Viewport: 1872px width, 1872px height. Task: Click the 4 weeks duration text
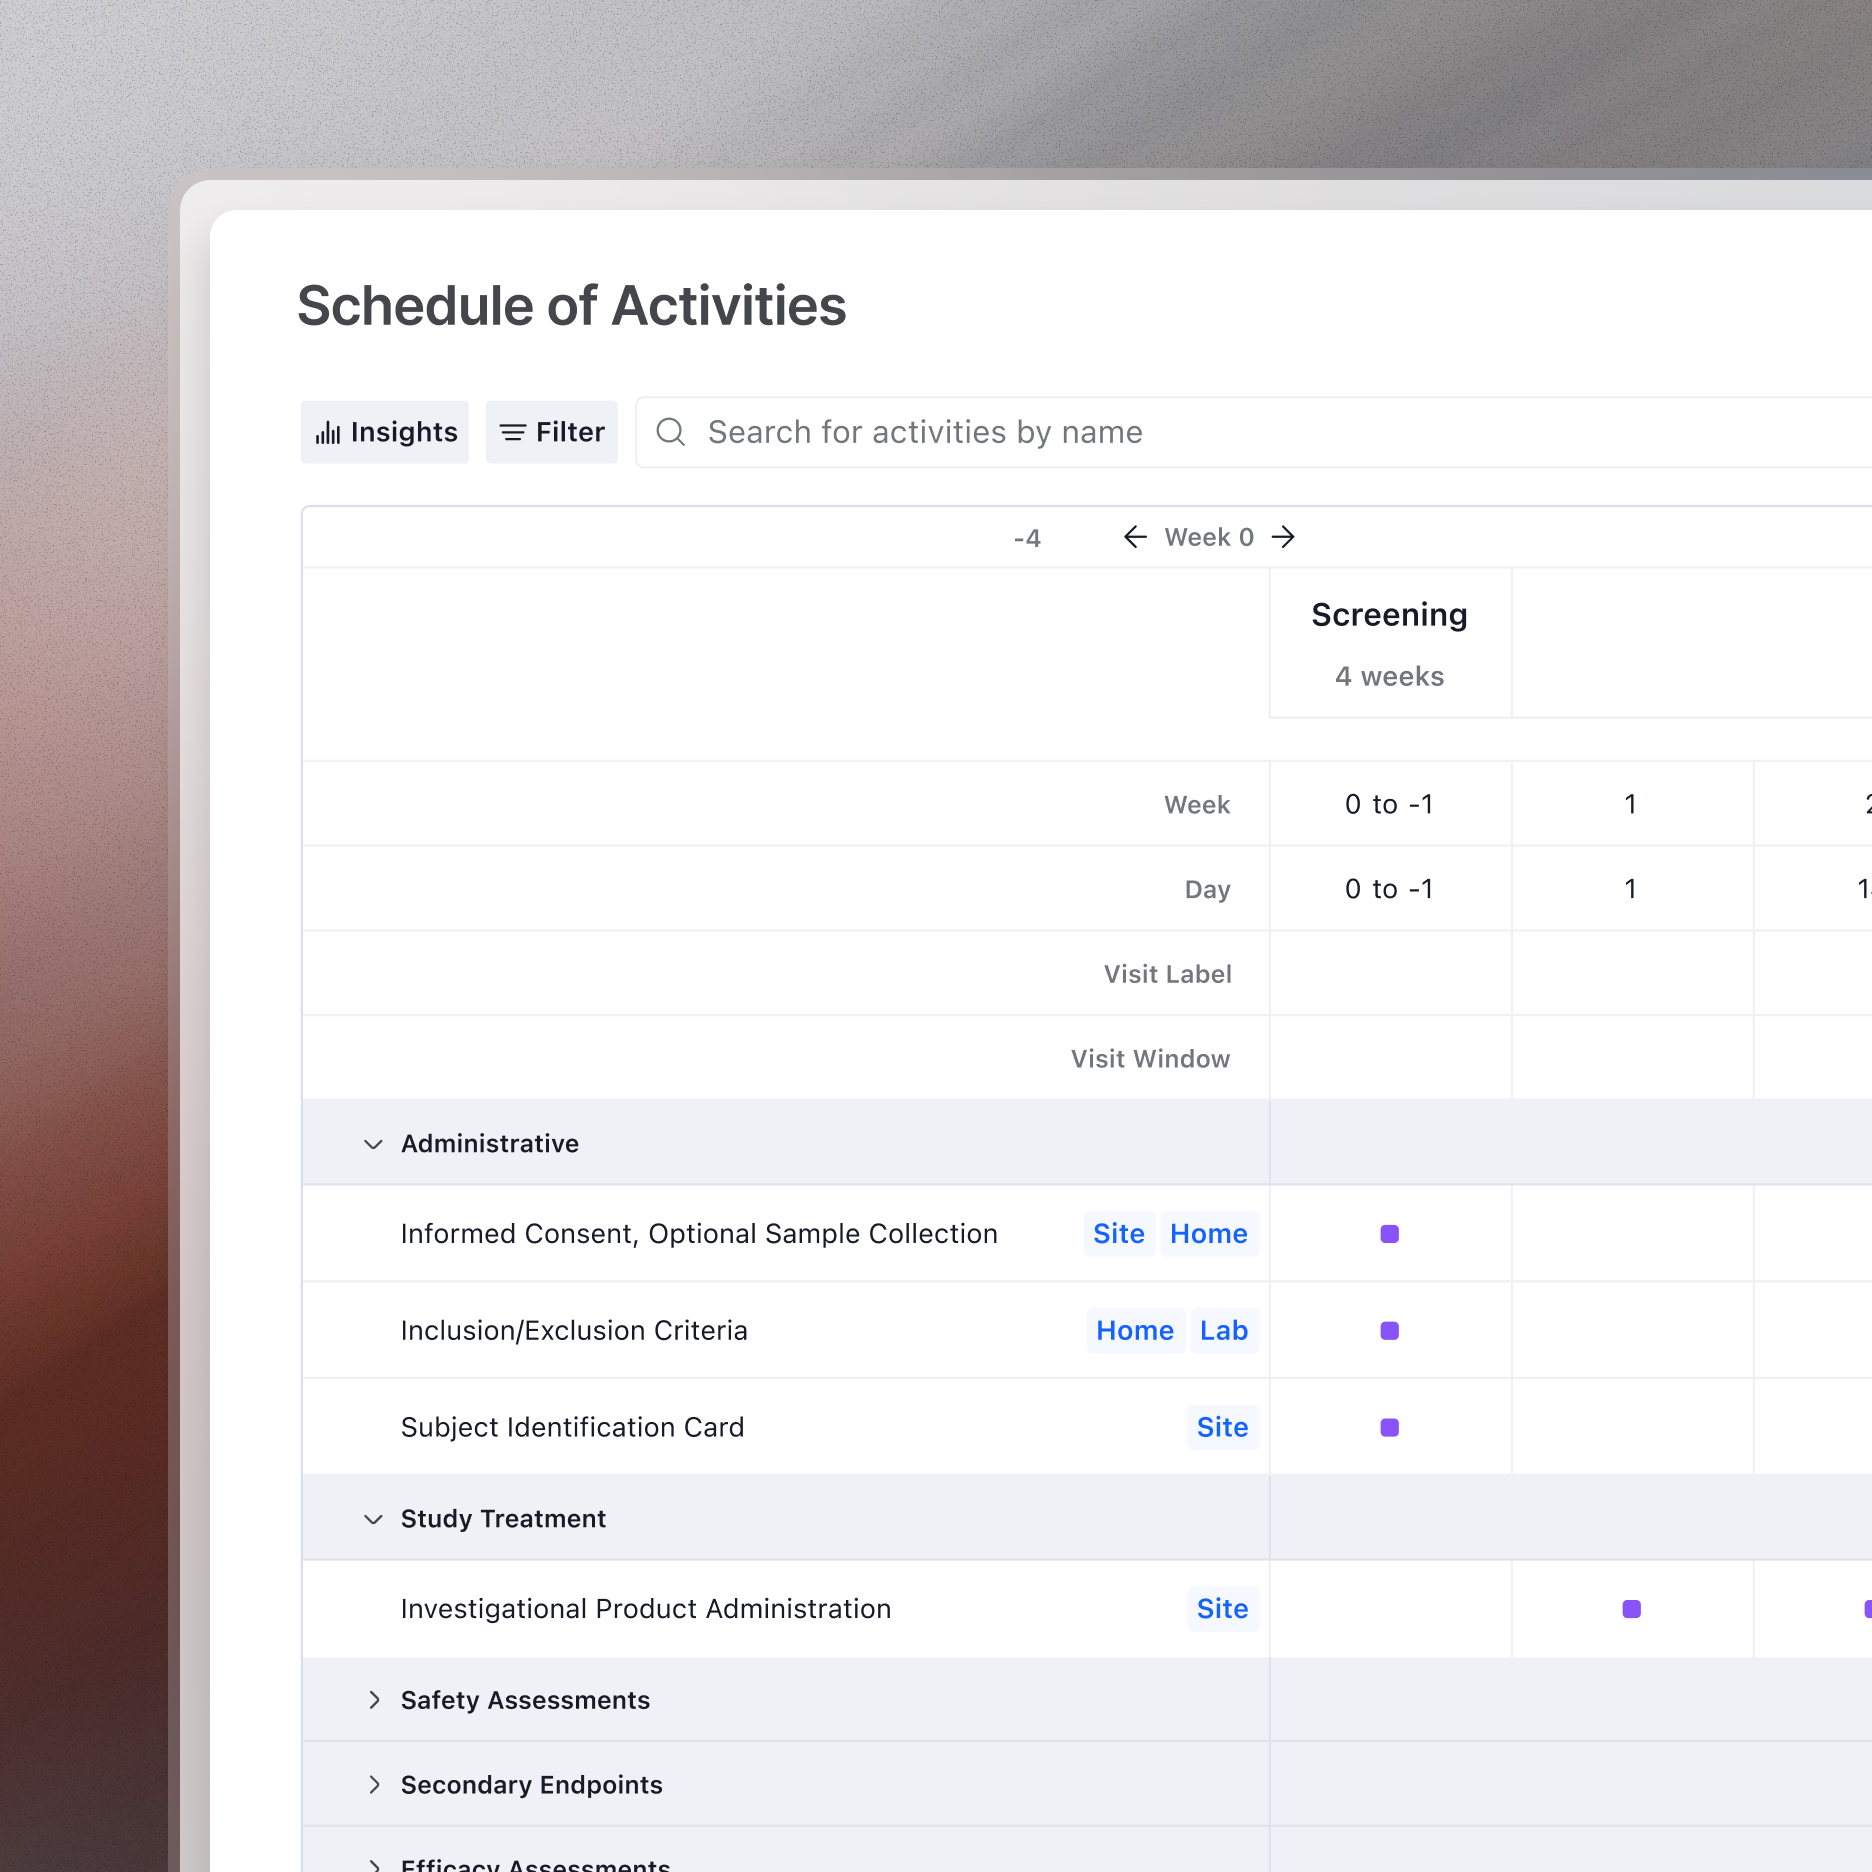(x=1389, y=676)
